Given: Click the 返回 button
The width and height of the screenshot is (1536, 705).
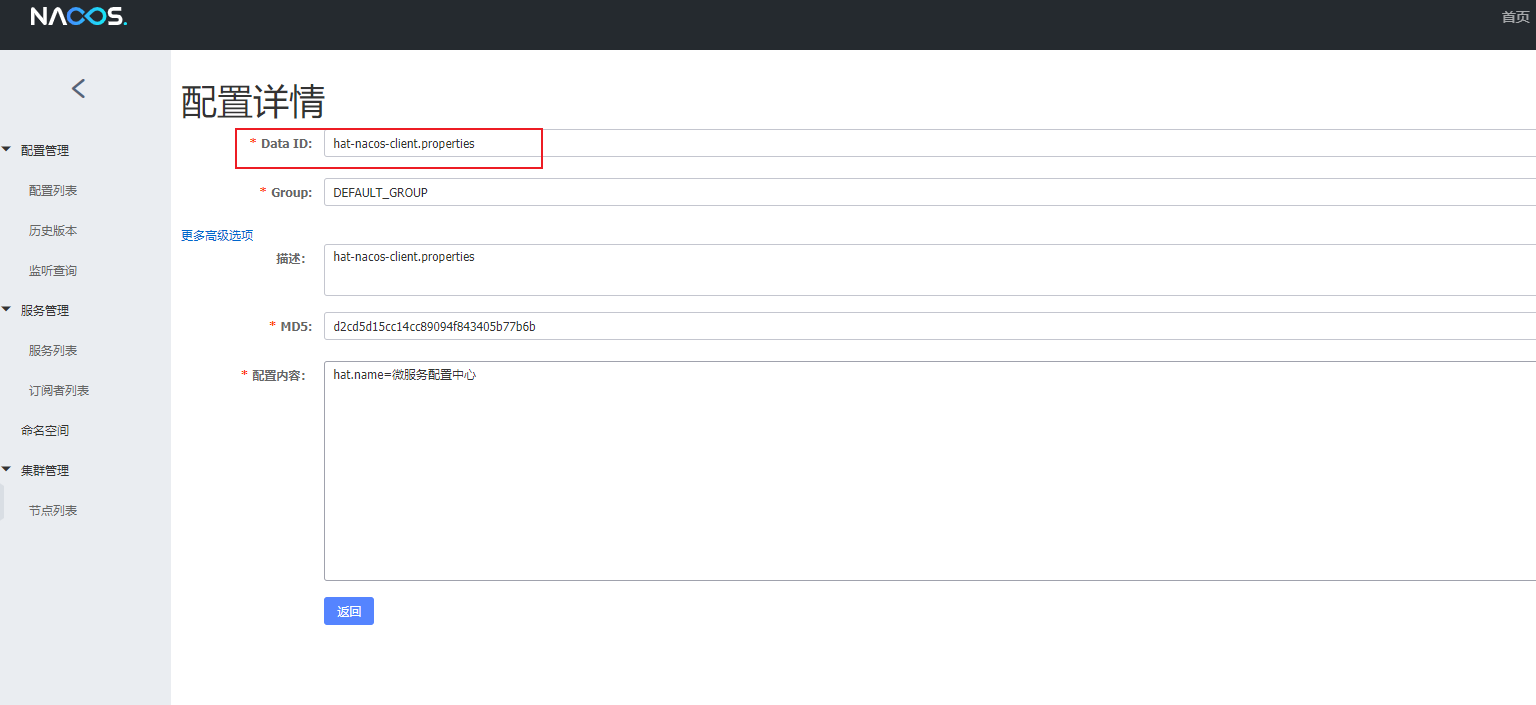Looking at the screenshot, I should [x=348, y=610].
